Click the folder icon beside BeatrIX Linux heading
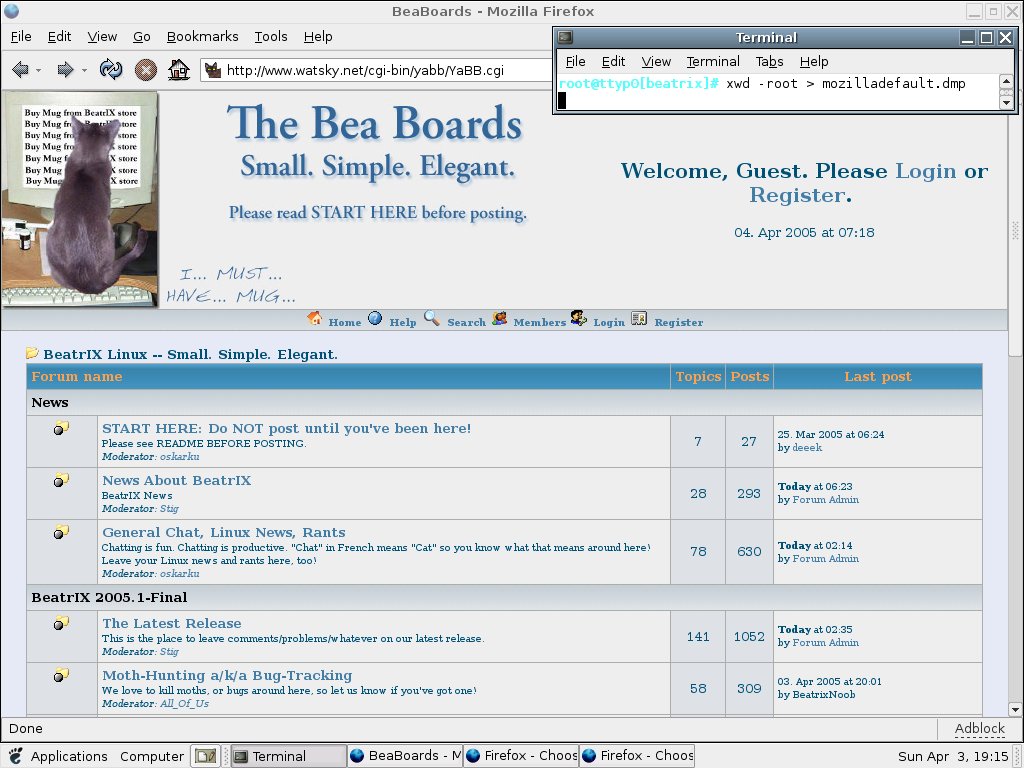 pos(32,353)
